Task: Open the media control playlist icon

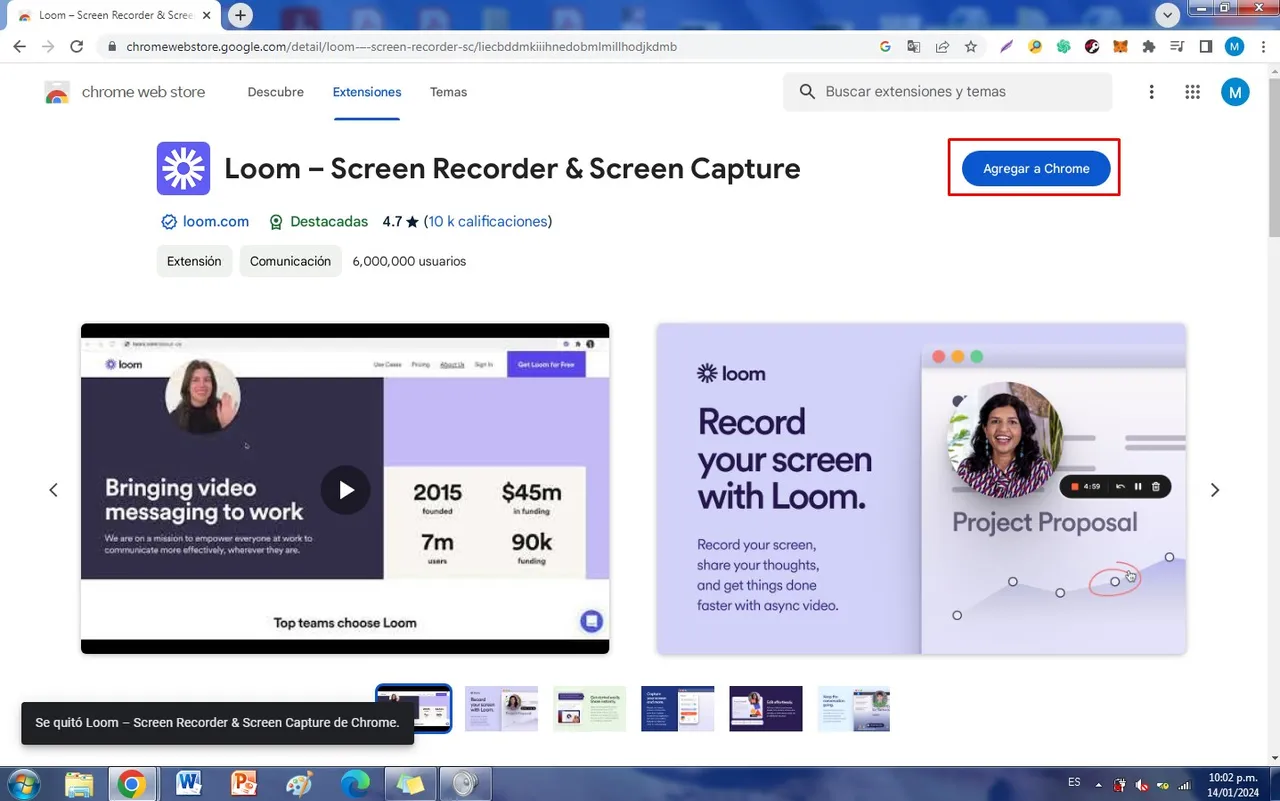Action: point(1177,46)
